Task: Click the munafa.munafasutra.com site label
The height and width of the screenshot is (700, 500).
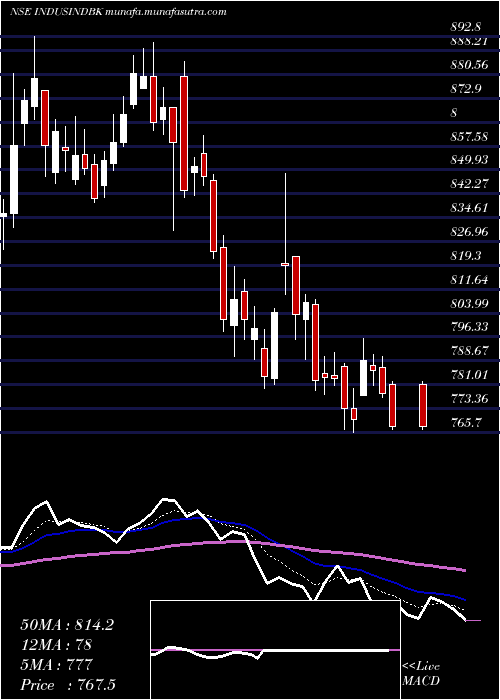Action: click(x=166, y=12)
